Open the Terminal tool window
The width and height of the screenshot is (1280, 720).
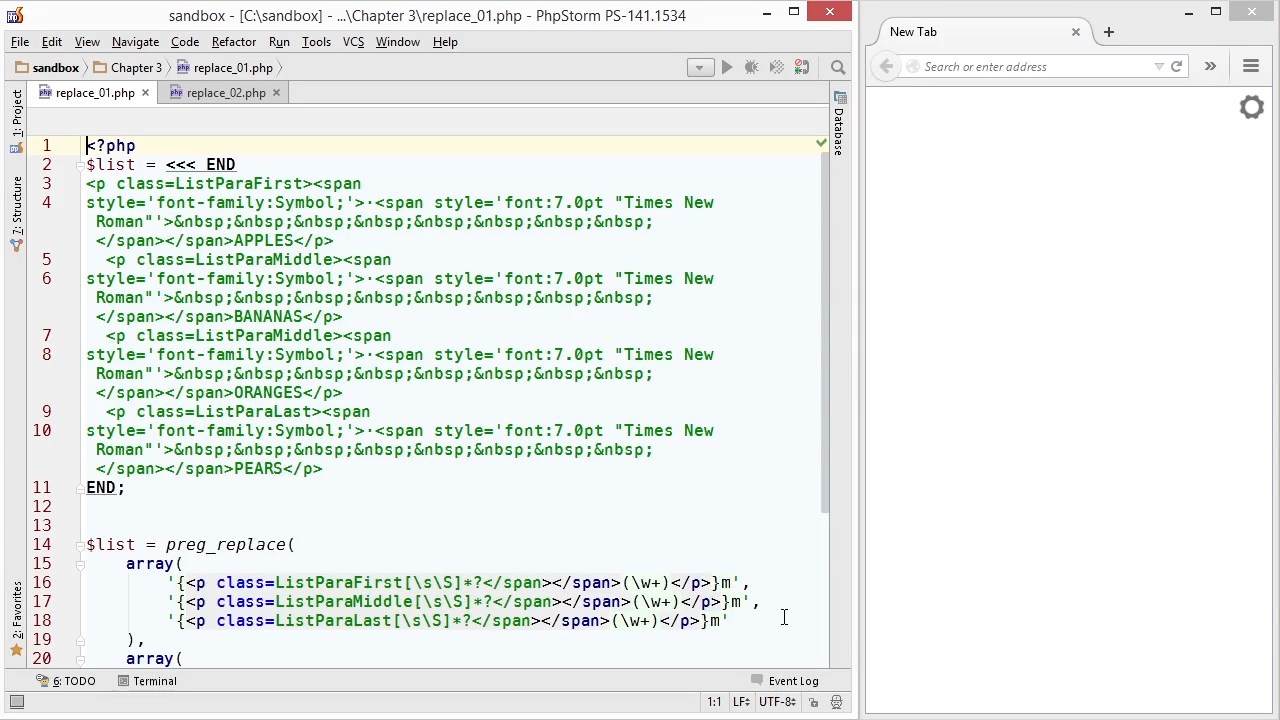point(147,681)
